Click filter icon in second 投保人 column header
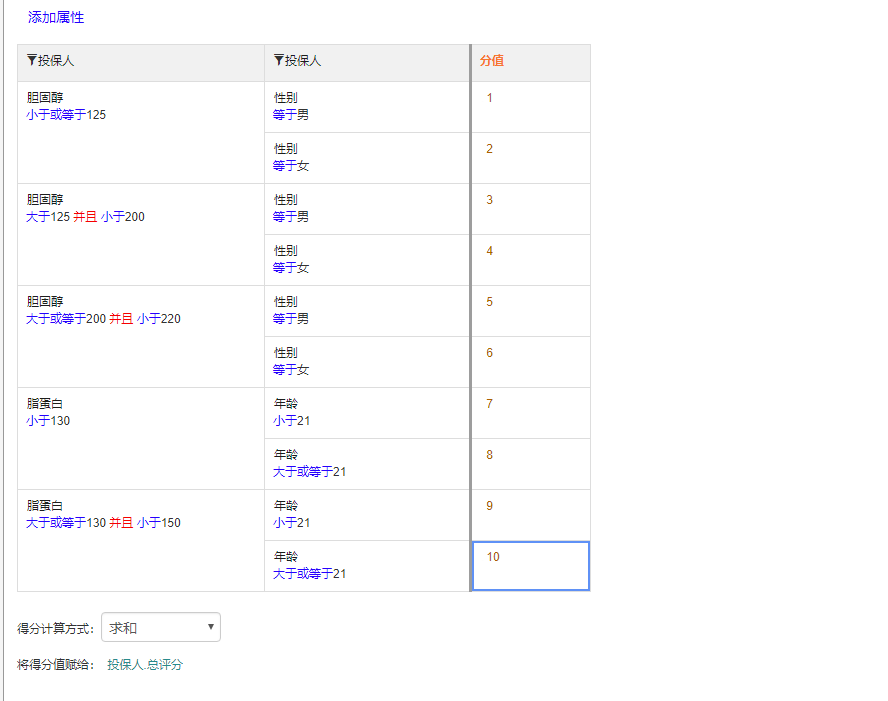The width and height of the screenshot is (888, 701). coord(279,61)
